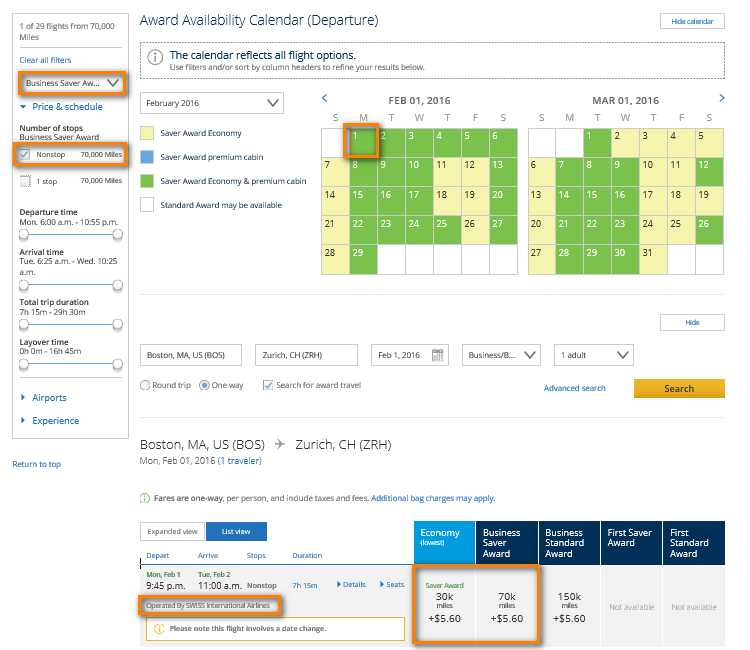Screen dimensions: 750x650
Task: Click the date change warning icon
Action: pos(158,629)
